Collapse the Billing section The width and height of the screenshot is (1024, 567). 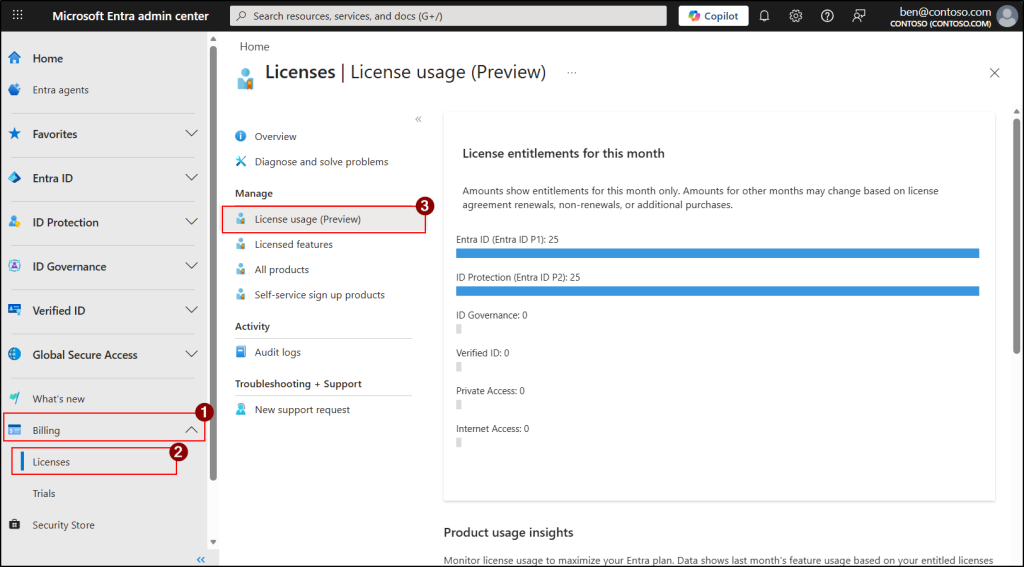tap(192, 430)
